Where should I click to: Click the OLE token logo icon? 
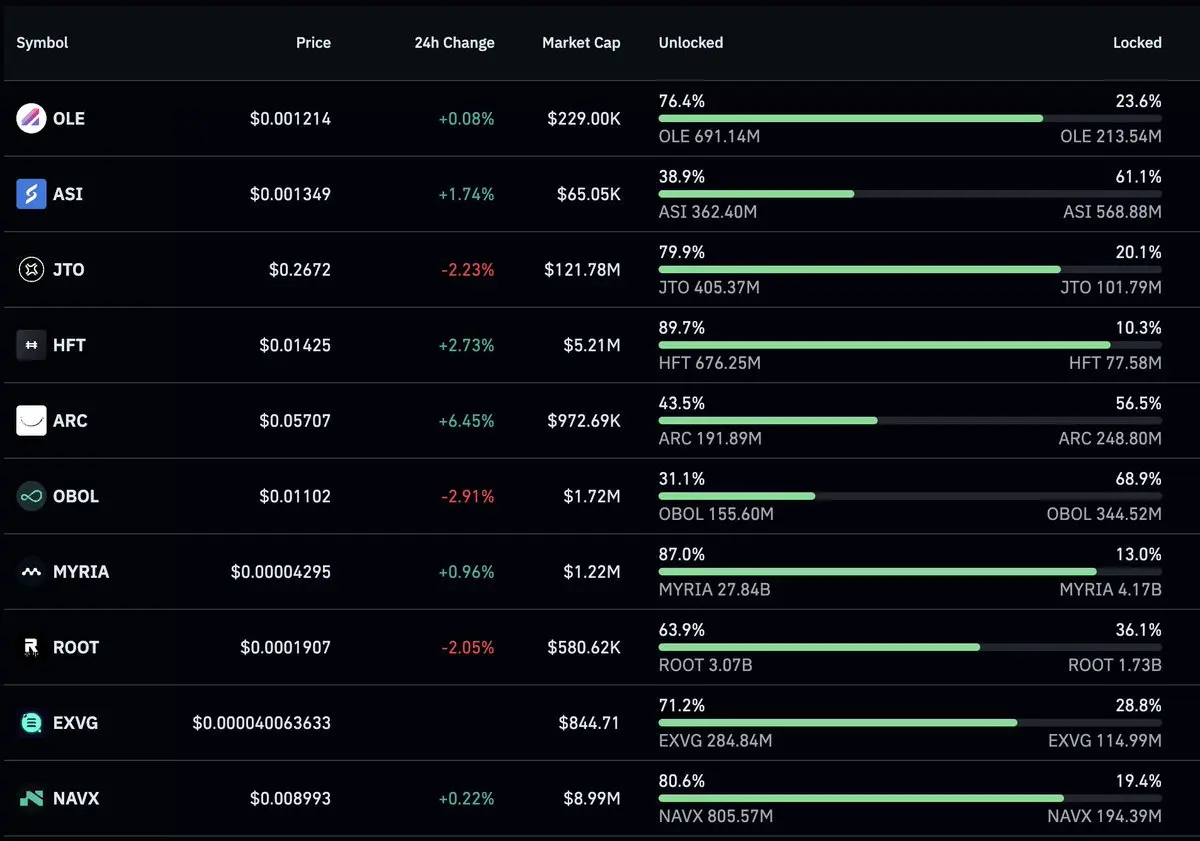pos(31,118)
